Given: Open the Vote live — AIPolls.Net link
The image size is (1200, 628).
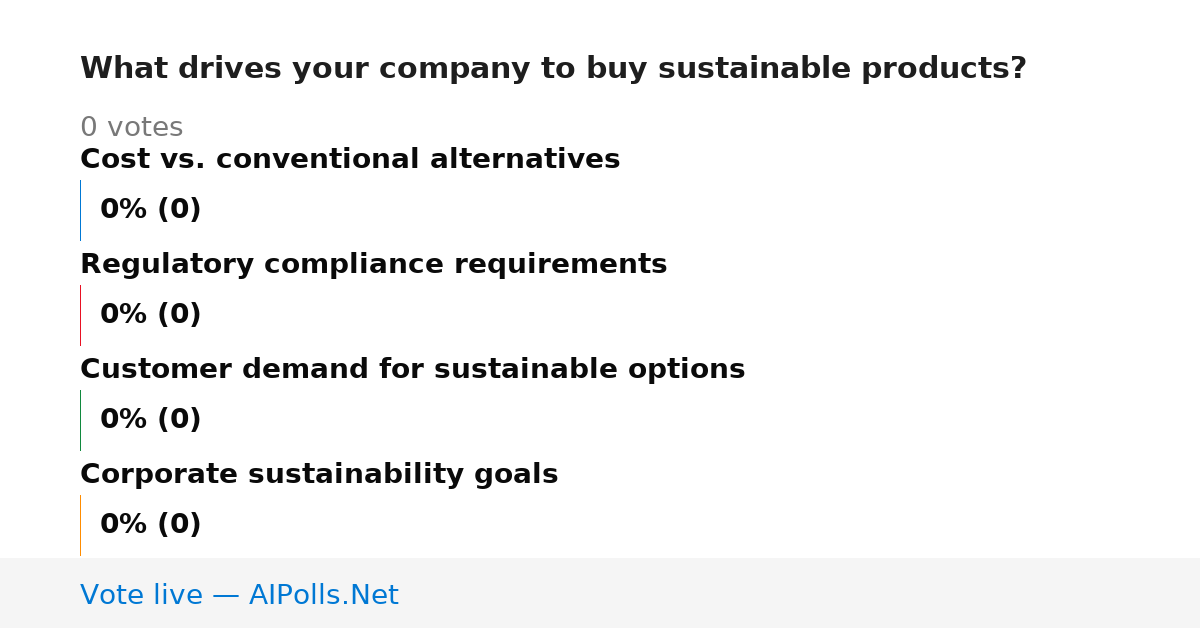Looking at the screenshot, I should click(x=239, y=595).
